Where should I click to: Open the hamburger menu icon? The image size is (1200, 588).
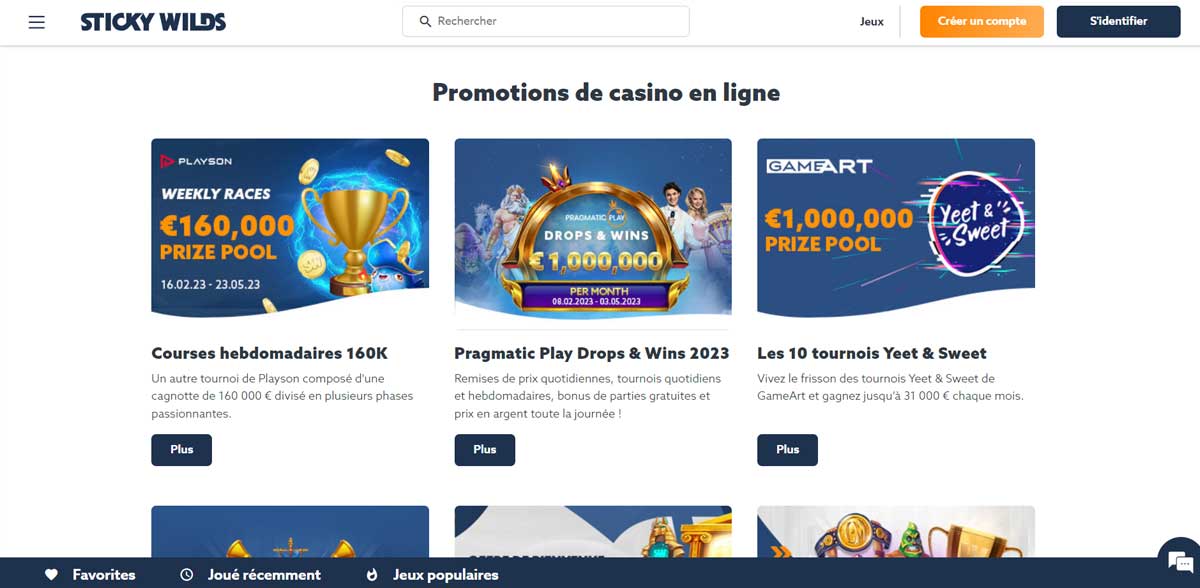pyautogui.click(x=37, y=22)
